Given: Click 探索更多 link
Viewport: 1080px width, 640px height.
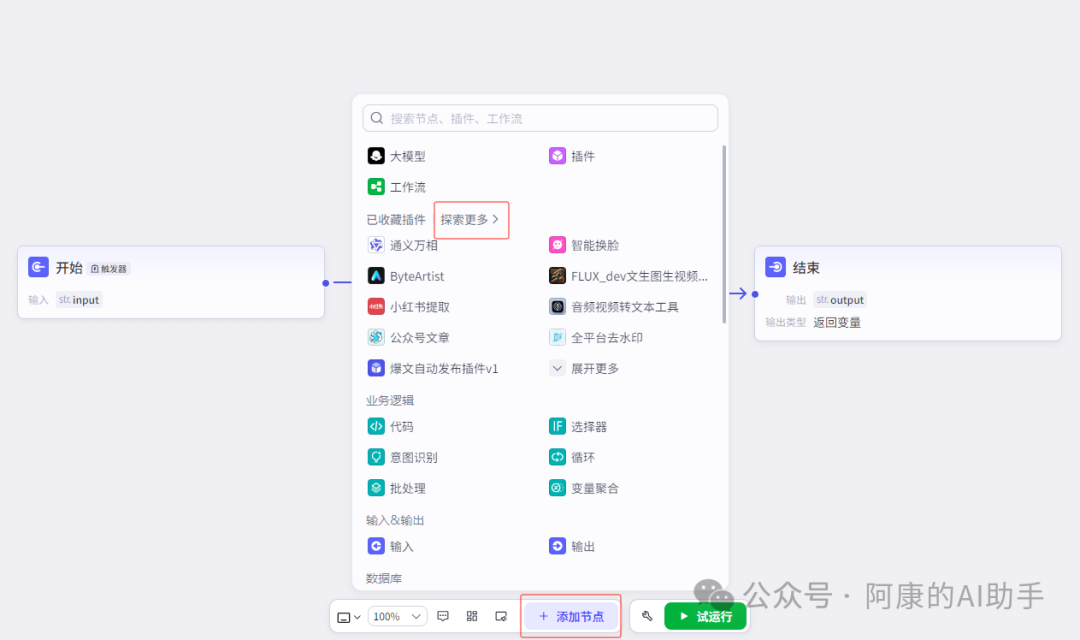Looking at the screenshot, I should (470, 220).
